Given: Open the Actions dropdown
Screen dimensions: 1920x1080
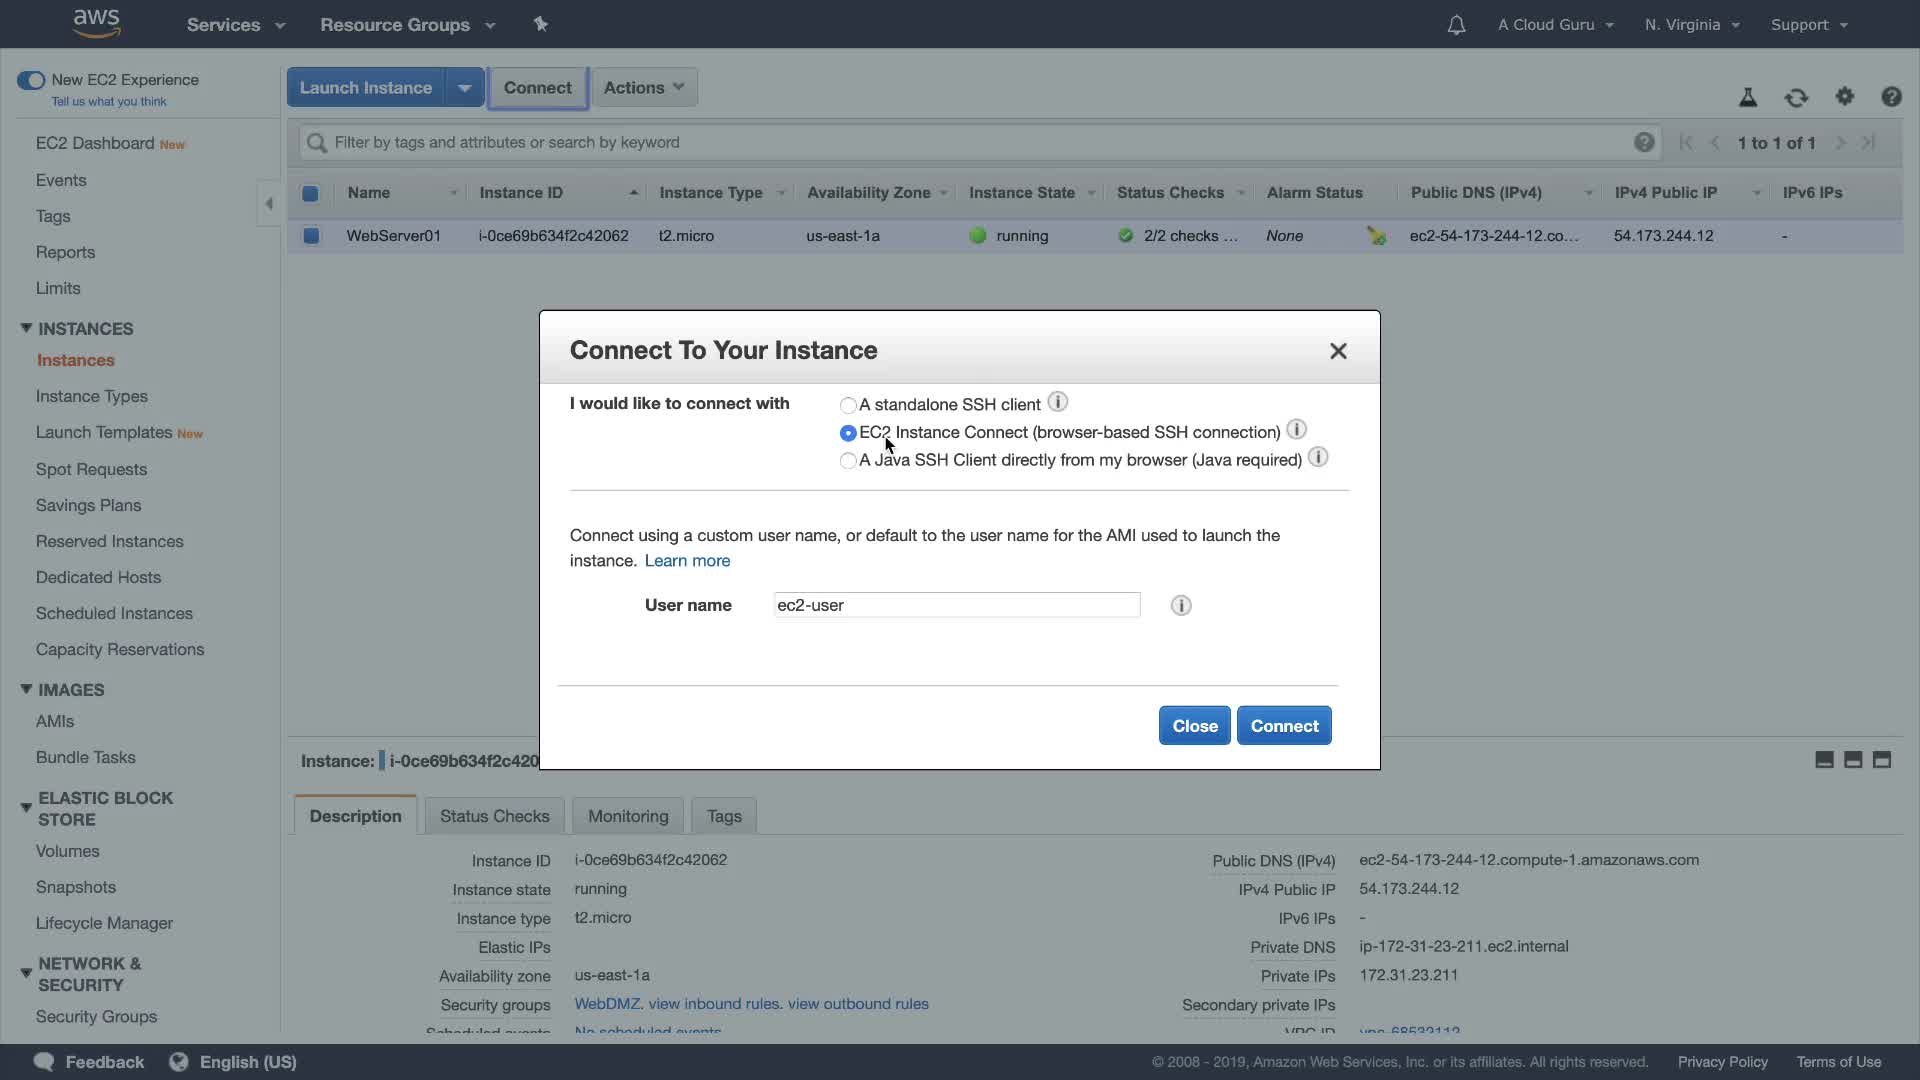Looking at the screenshot, I should coord(644,88).
